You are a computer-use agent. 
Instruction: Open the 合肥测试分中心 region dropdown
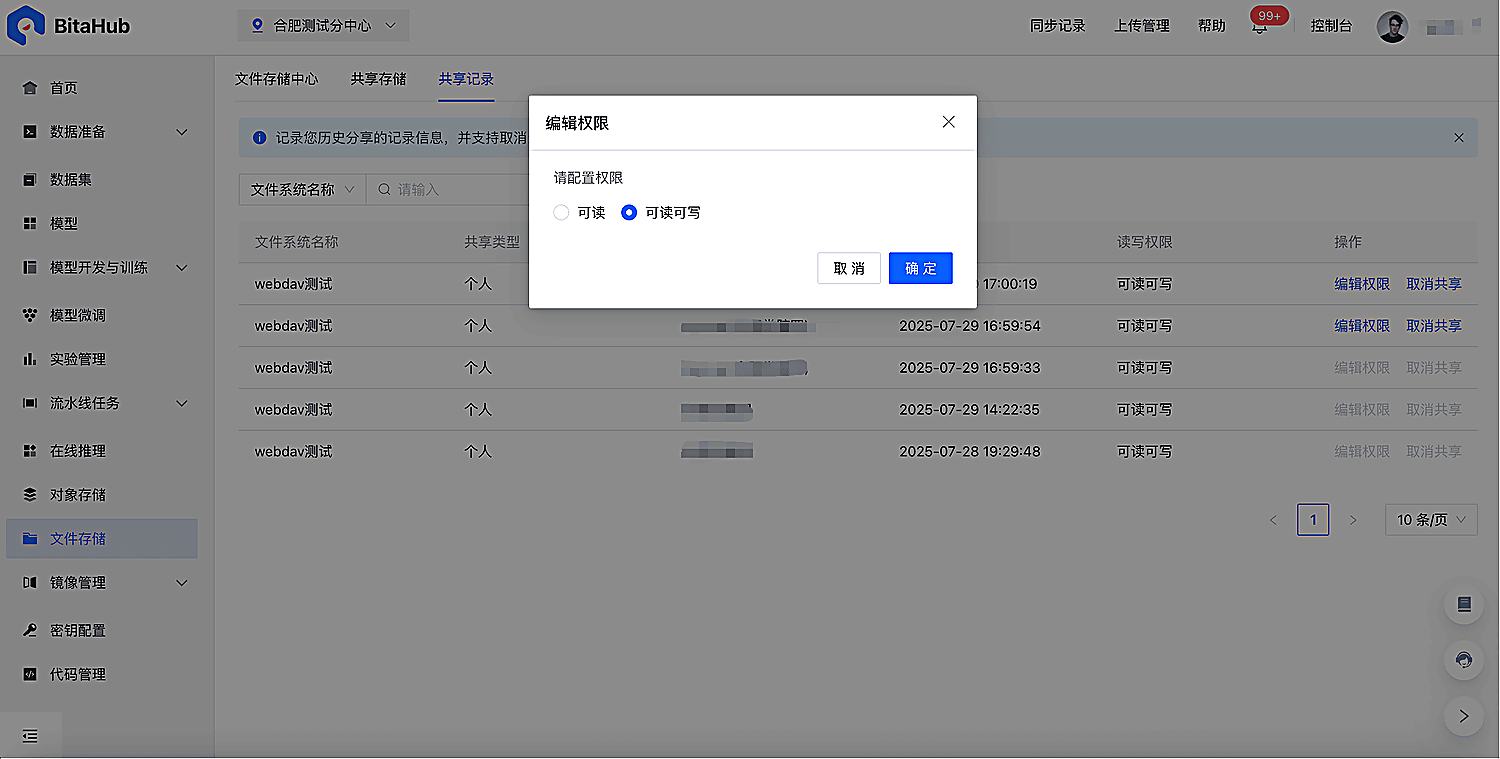(x=323, y=26)
